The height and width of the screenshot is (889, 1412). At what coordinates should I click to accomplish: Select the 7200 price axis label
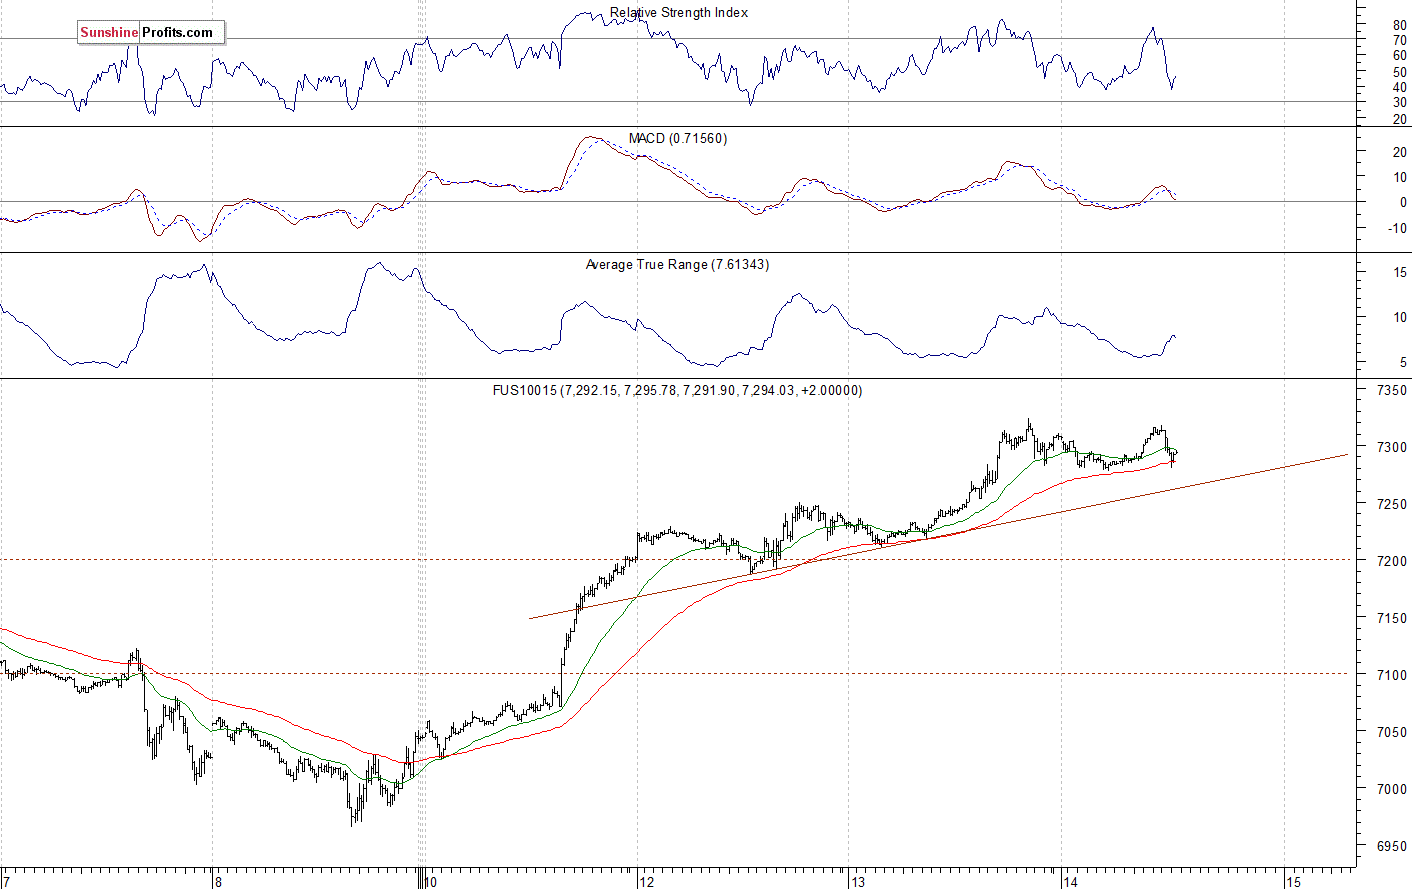[x=1391, y=562]
